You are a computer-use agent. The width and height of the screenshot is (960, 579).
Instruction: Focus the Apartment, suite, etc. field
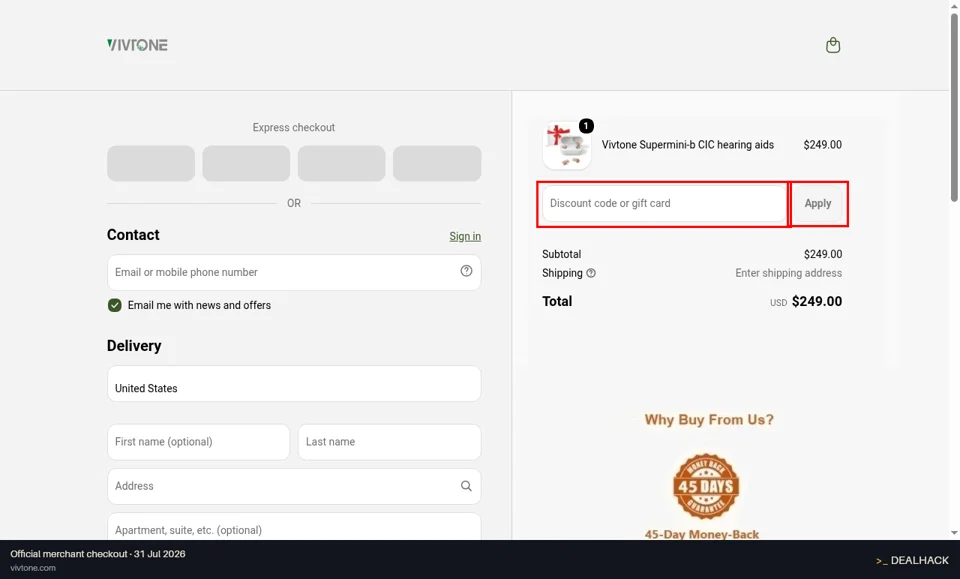(294, 527)
